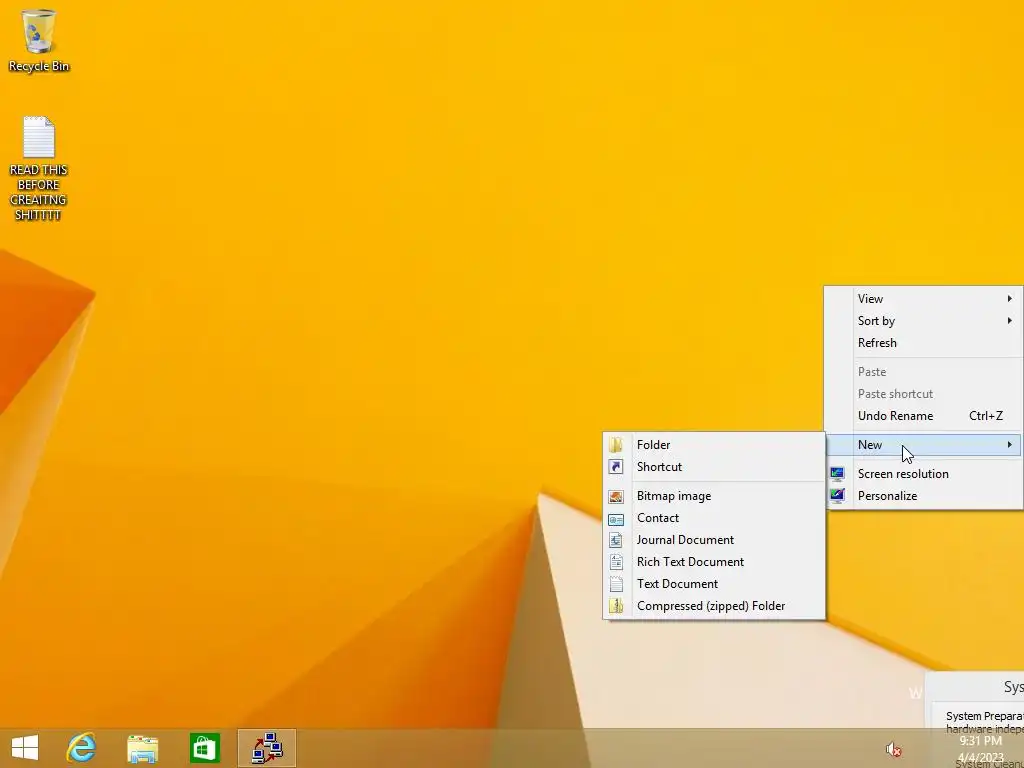Create a new Bitmap image
This screenshot has height=768, width=1024.
(x=714, y=496)
